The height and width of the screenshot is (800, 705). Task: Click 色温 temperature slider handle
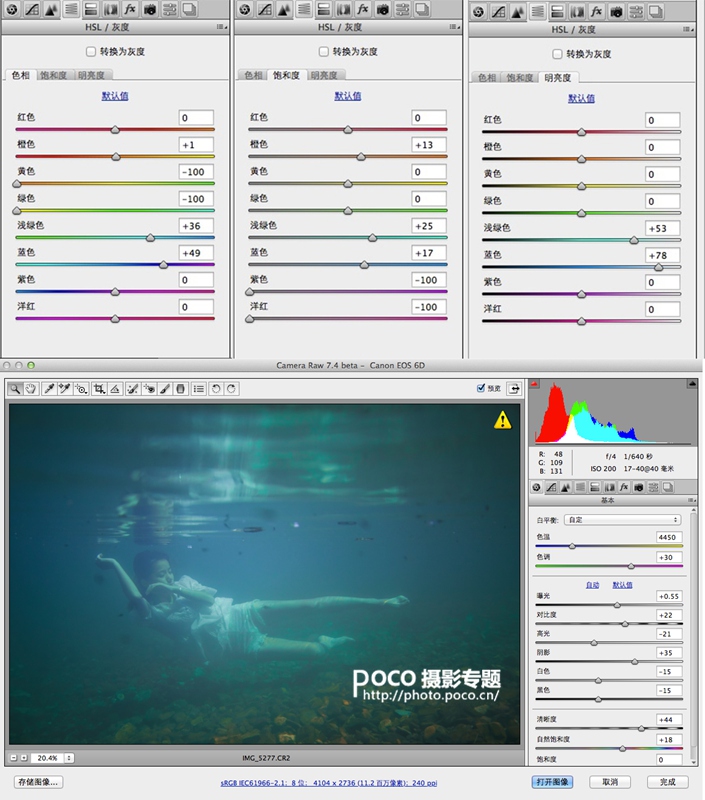pyautogui.click(x=572, y=546)
